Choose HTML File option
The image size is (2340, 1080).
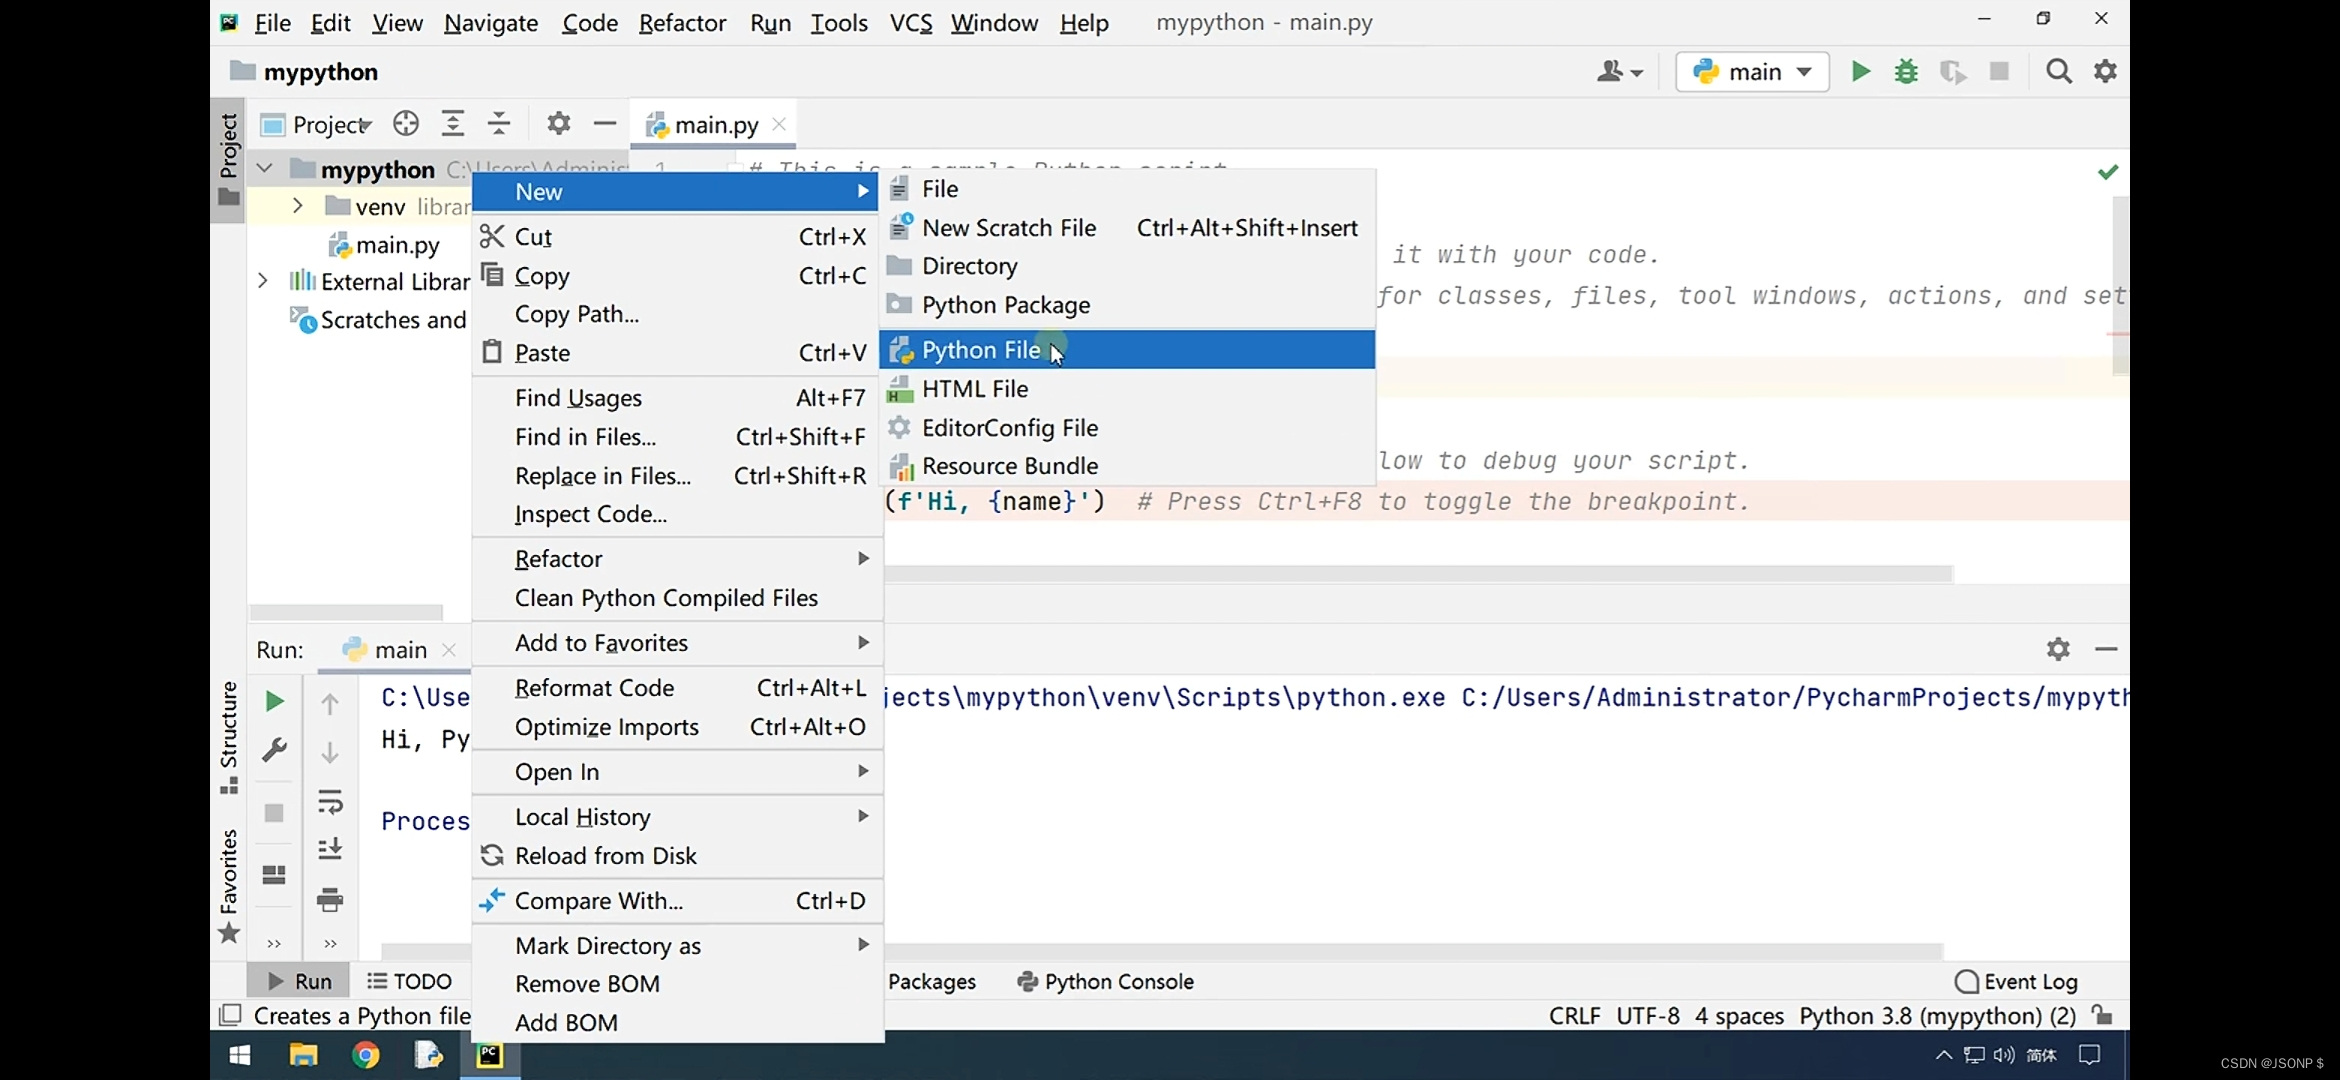point(1127,389)
